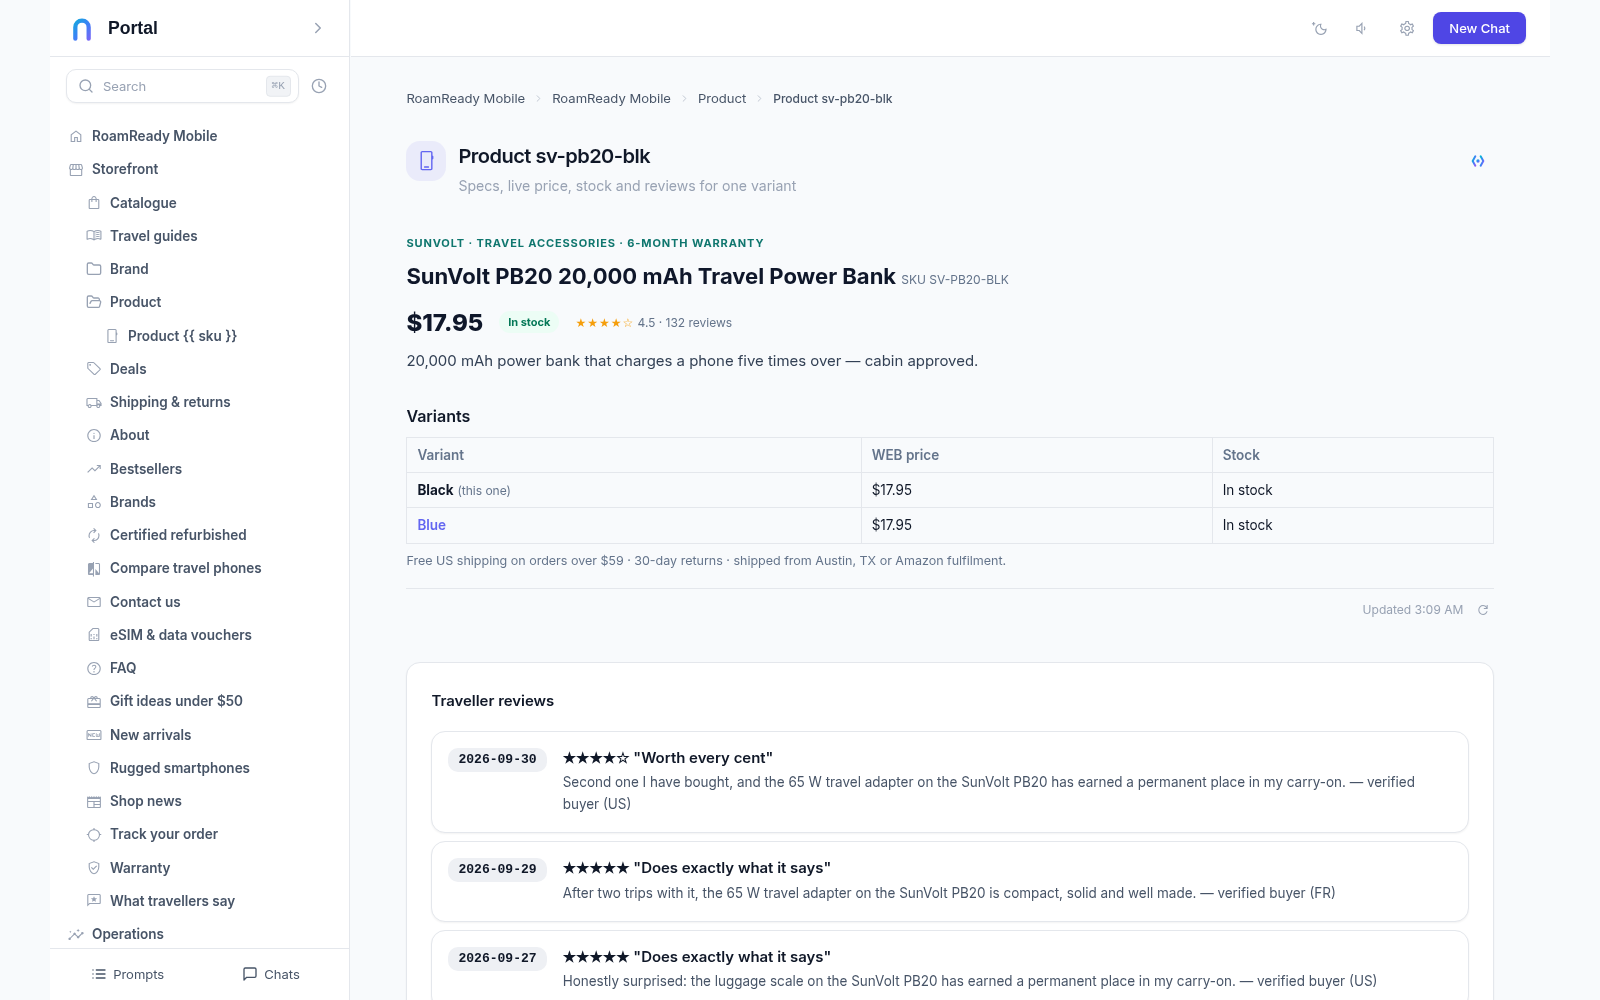This screenshot has width=1600, height=1000.
Task: Click the Product breadcrumb link
Action: point(722,99)
